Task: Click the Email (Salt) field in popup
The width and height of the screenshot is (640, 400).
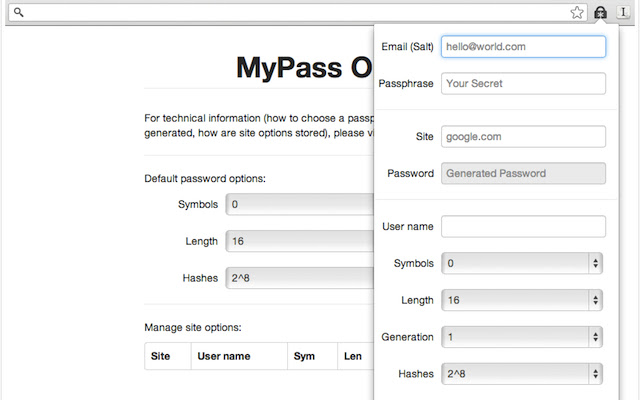Action: tap(523, 47)
